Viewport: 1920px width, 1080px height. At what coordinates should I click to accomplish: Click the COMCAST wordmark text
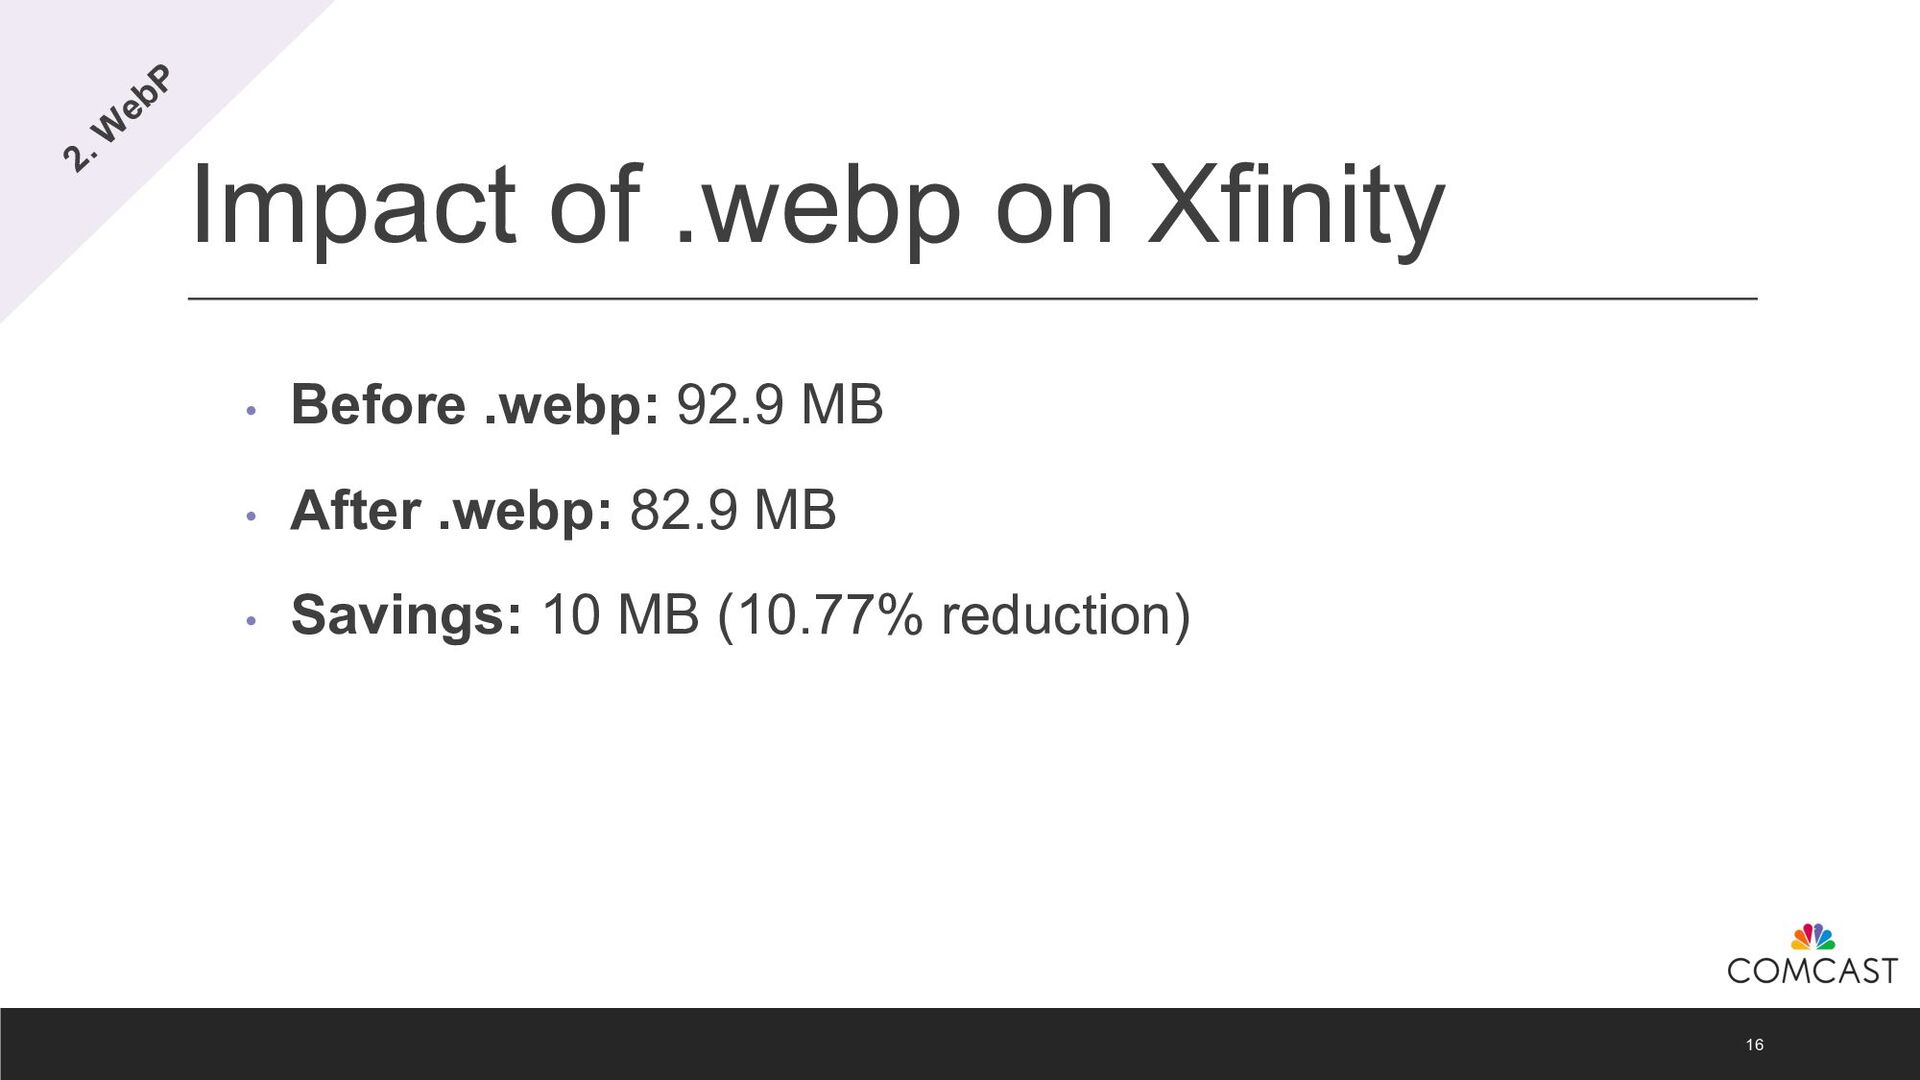(x=1812, y=971)
